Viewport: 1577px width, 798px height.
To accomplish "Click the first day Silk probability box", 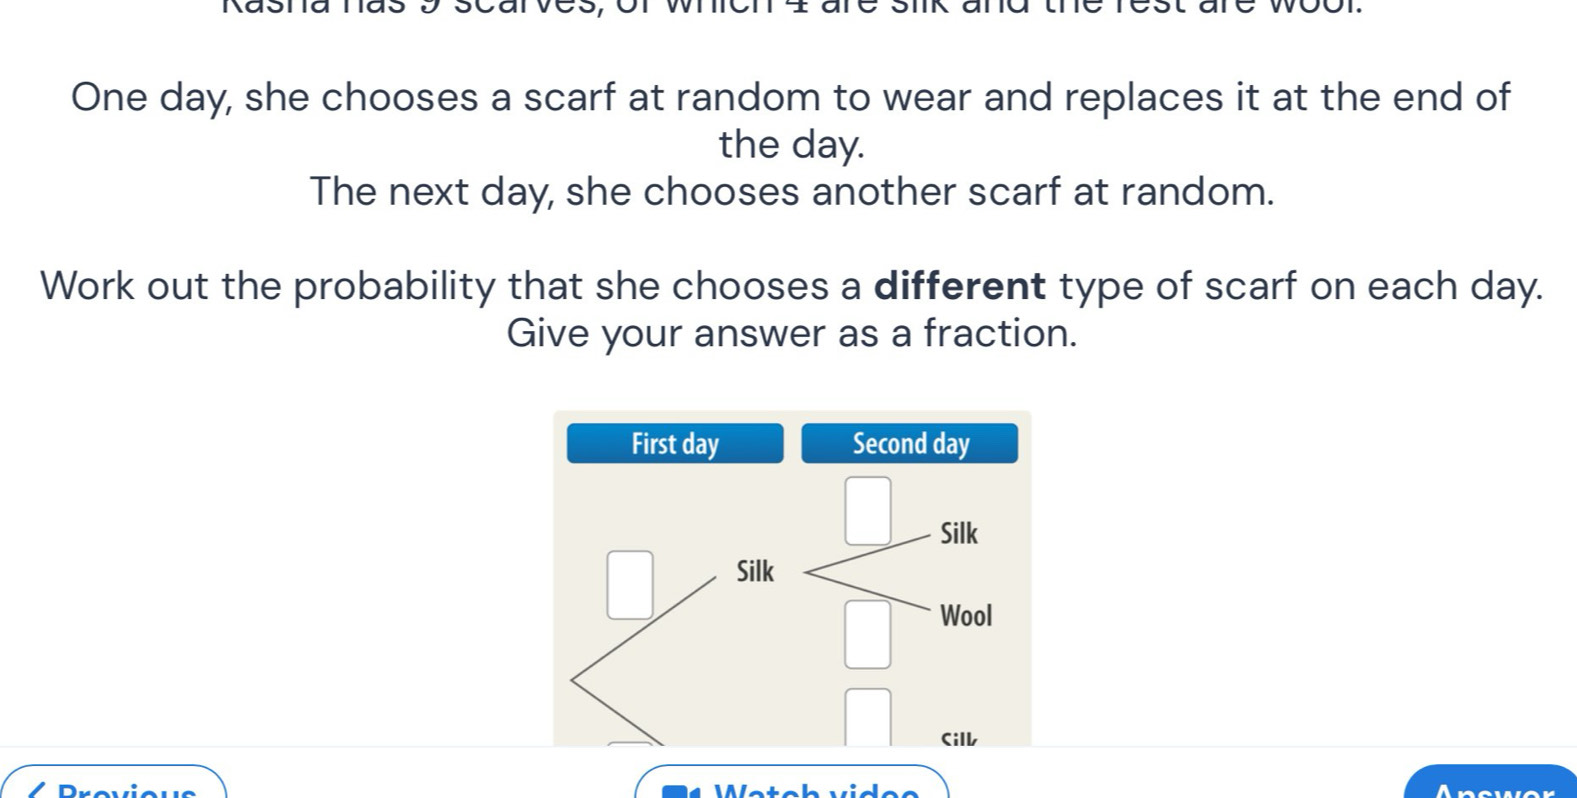I will coord(630,585).
